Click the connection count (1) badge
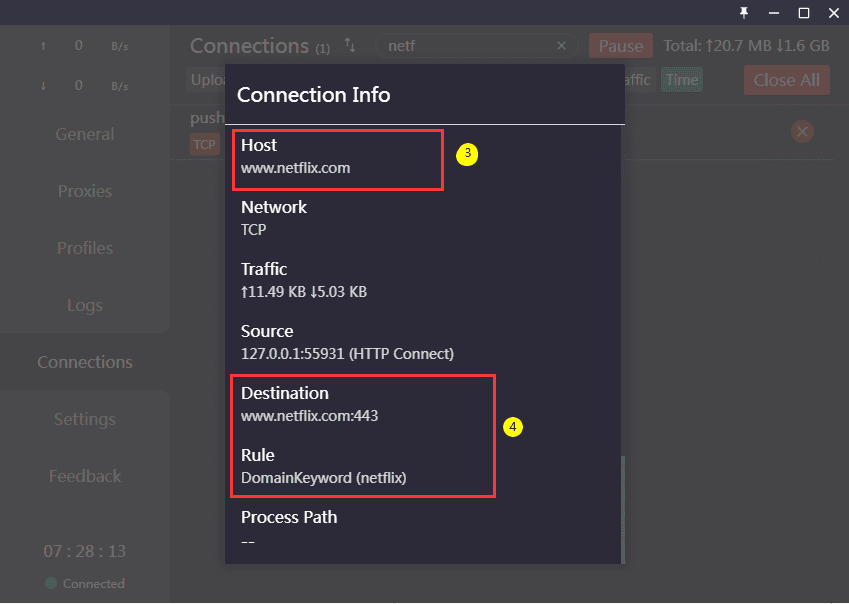This screenshot has height=604, width=849. 323,49
